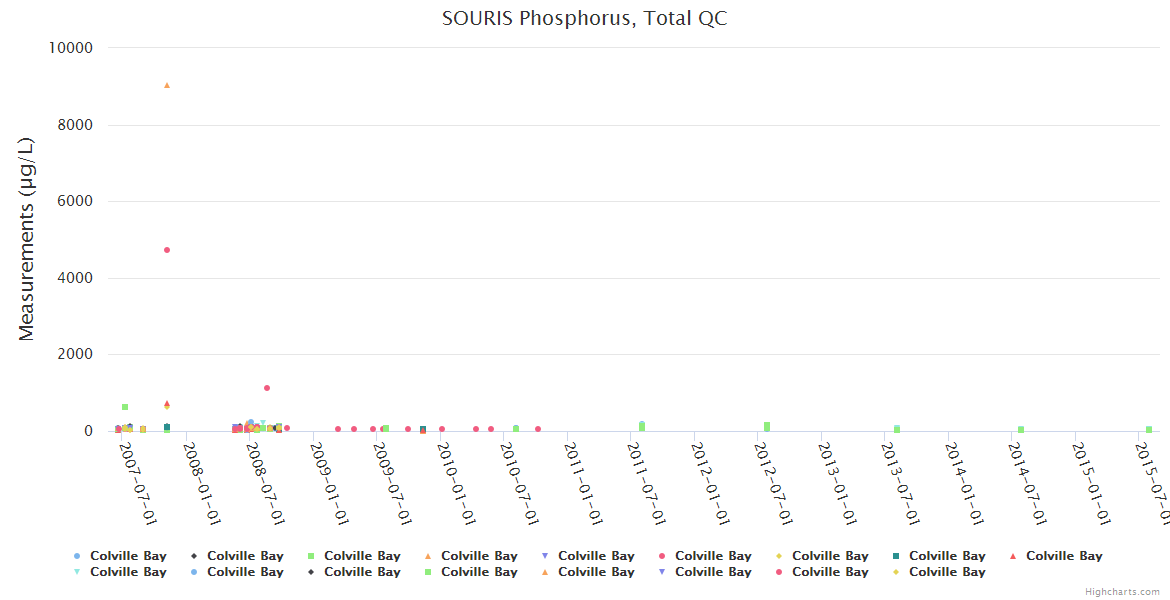Click the 10000 y-axis label
The image size is (1170, 600).
(x=71, y=48)
